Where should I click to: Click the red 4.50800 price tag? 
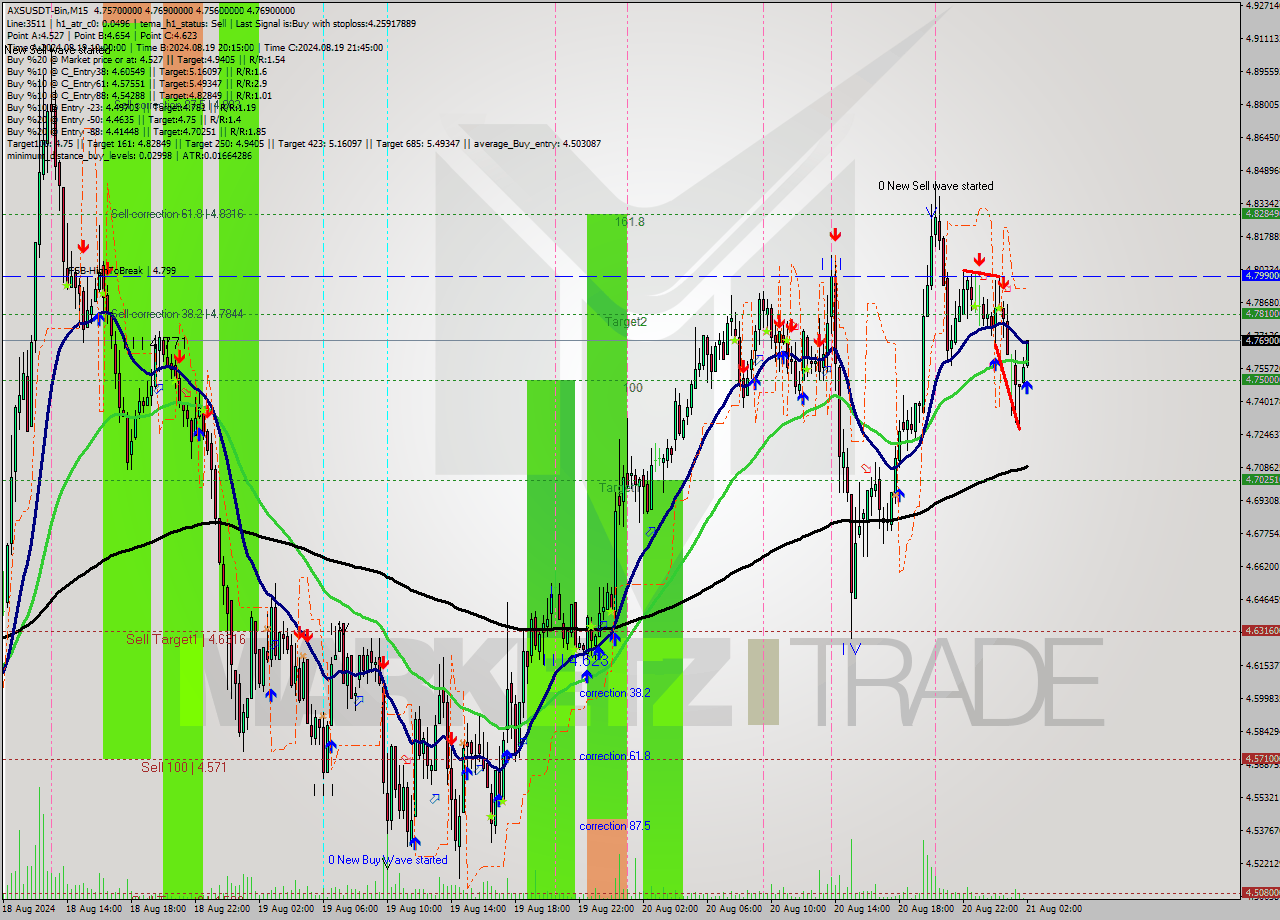tap(1261, 892)
